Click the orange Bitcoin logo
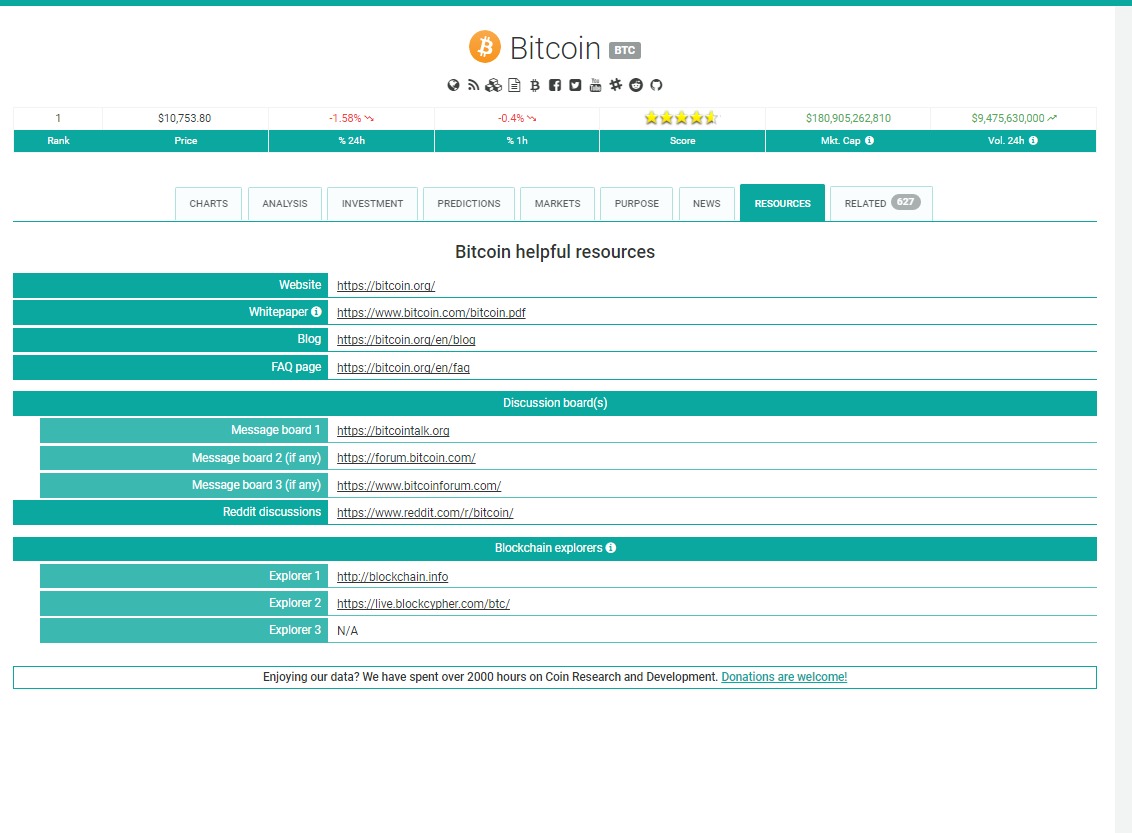This screenshot has height=833, width=1132. tap(485, 47)
